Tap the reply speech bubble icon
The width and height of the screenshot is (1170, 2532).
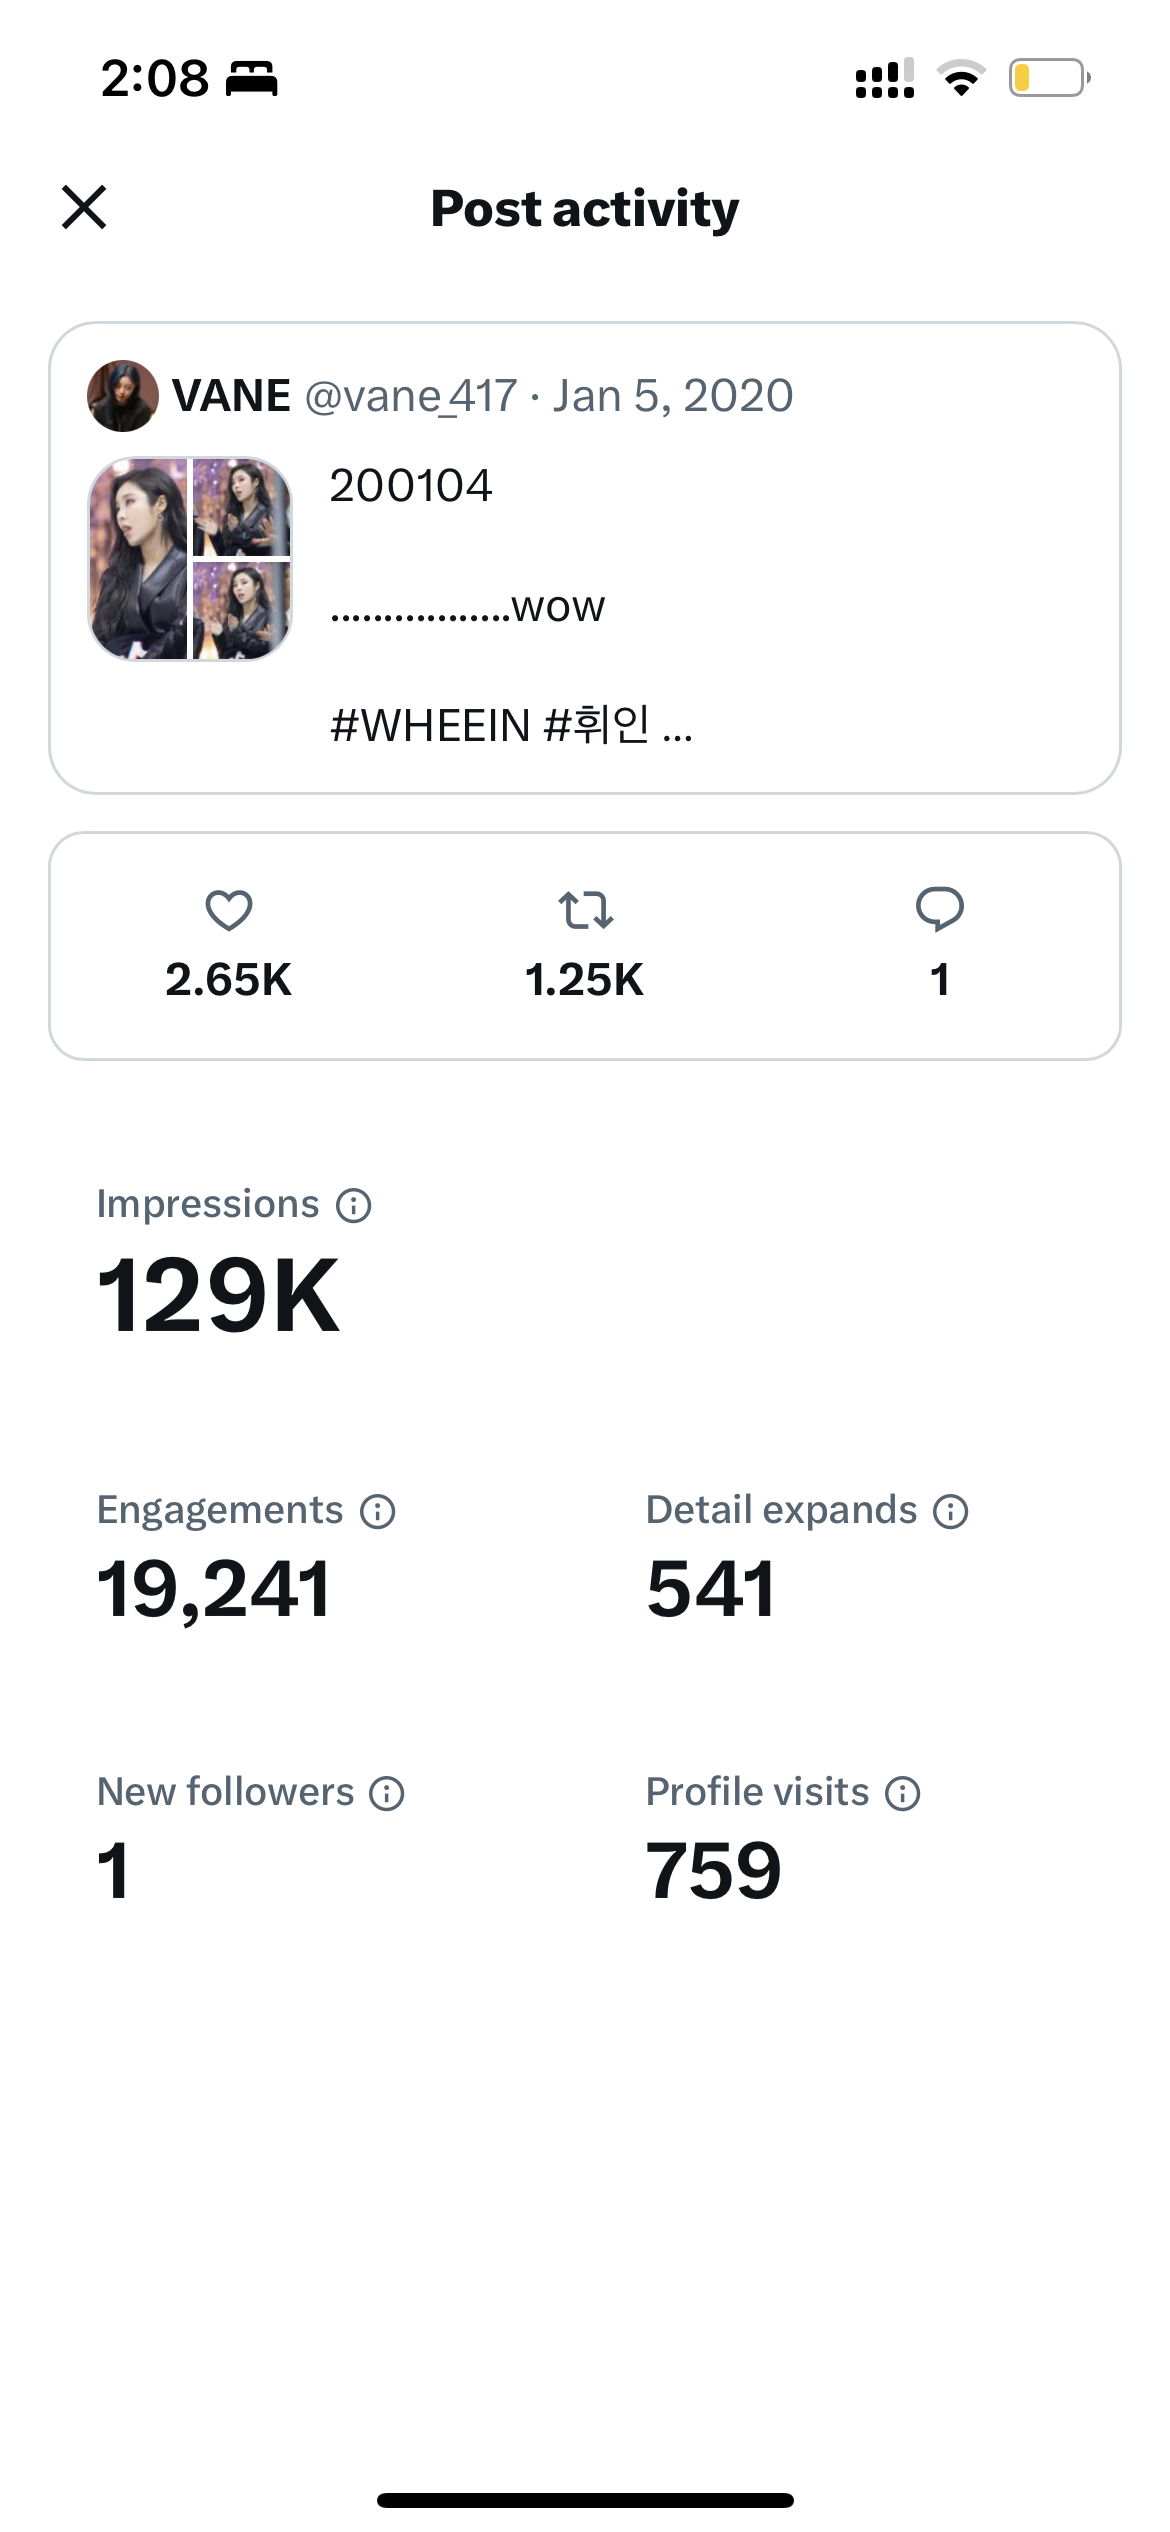click(x=939, y=910)
